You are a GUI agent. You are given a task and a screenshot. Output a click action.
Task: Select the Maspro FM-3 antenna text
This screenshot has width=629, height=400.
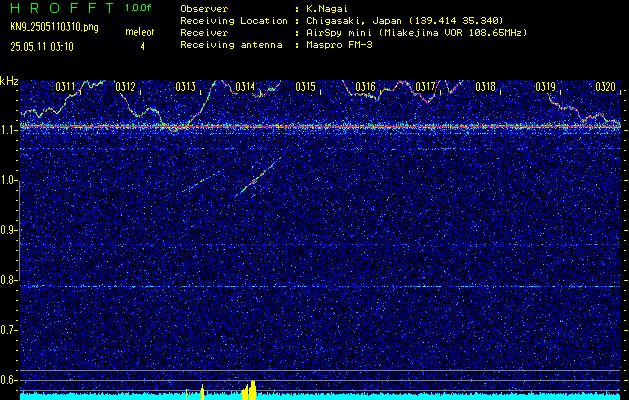(337, 45)
